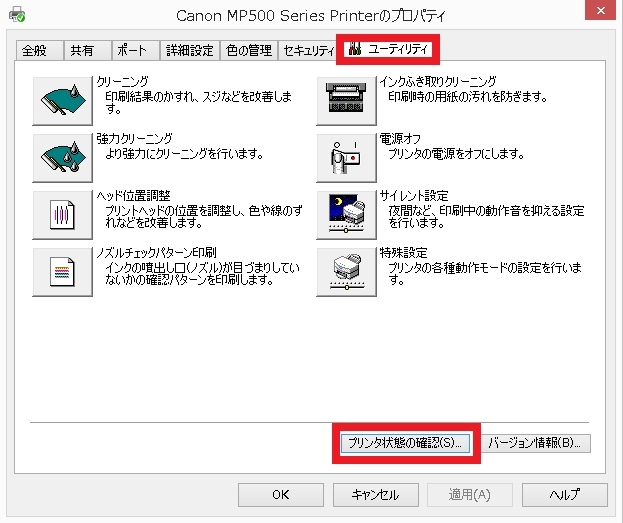Click the ヘッド位置調整 heading text
The image size is (623, 523).
click(x=134, y=196)
